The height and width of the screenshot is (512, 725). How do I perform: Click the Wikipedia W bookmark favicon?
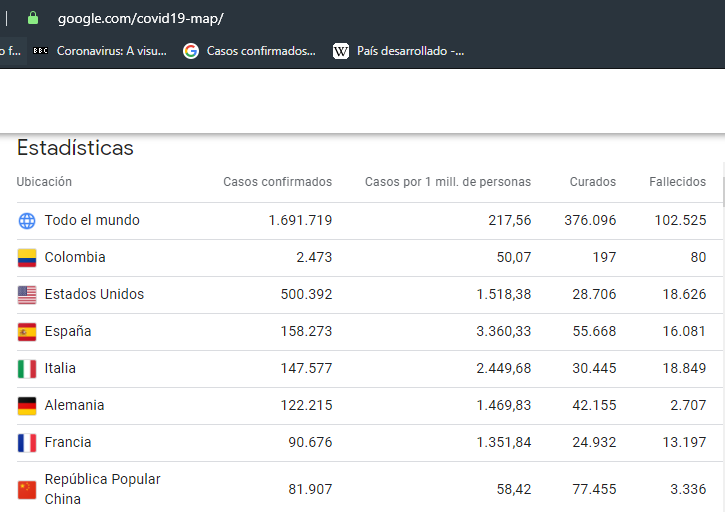point(341,51)
